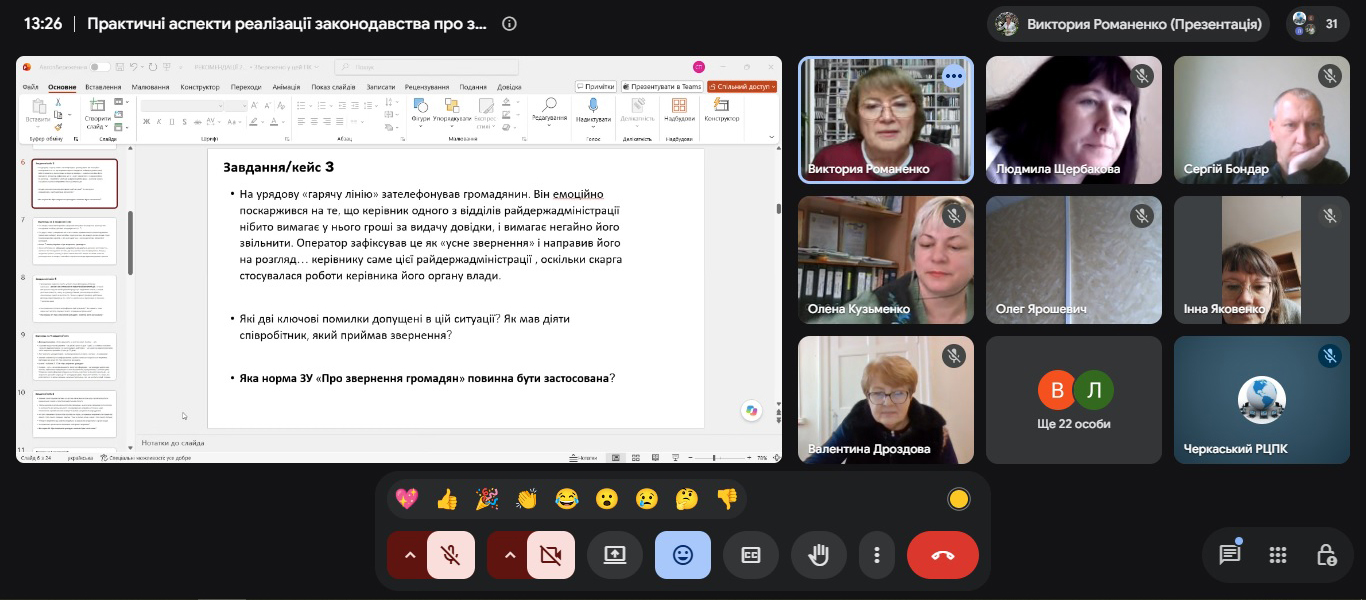Adjust the PowerPoint zoom slider

pos(713,458)
